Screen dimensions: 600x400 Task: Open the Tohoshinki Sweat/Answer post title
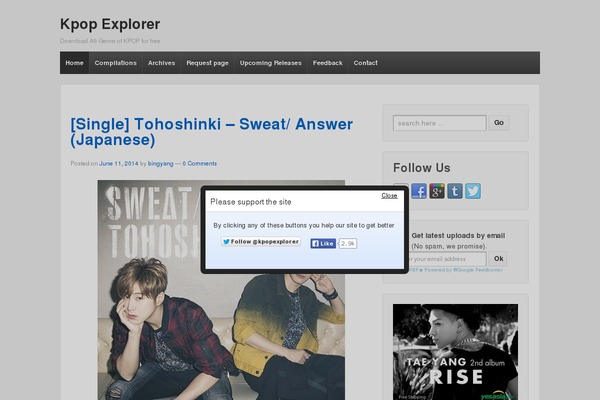click(211, 132)
